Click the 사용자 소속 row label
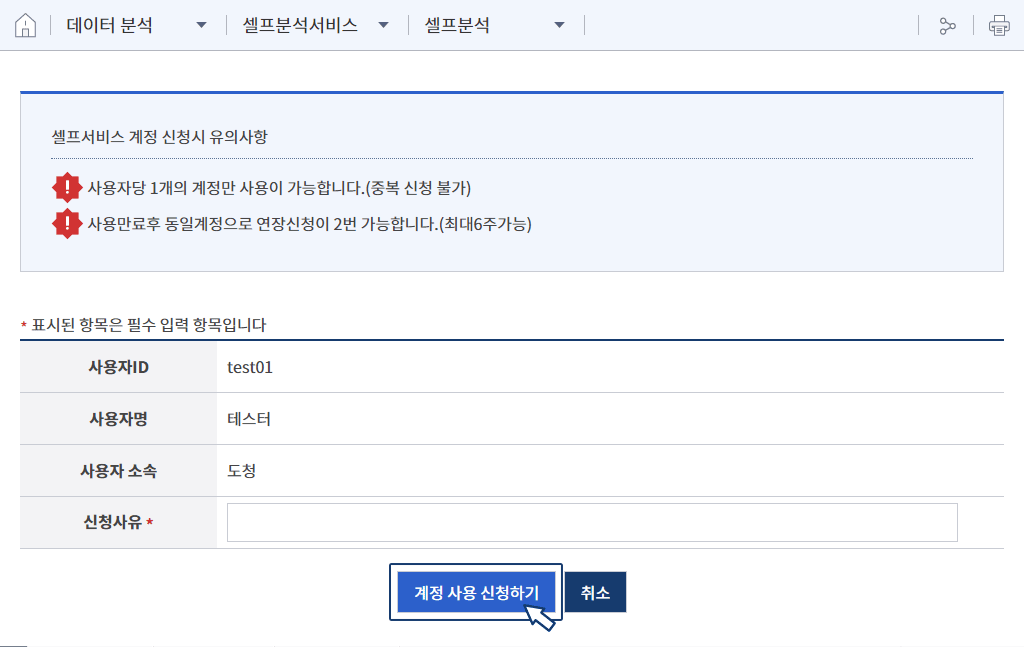The width and height of the screenshot is (1024, 647). pyautogui.click(x=118, y=471)
